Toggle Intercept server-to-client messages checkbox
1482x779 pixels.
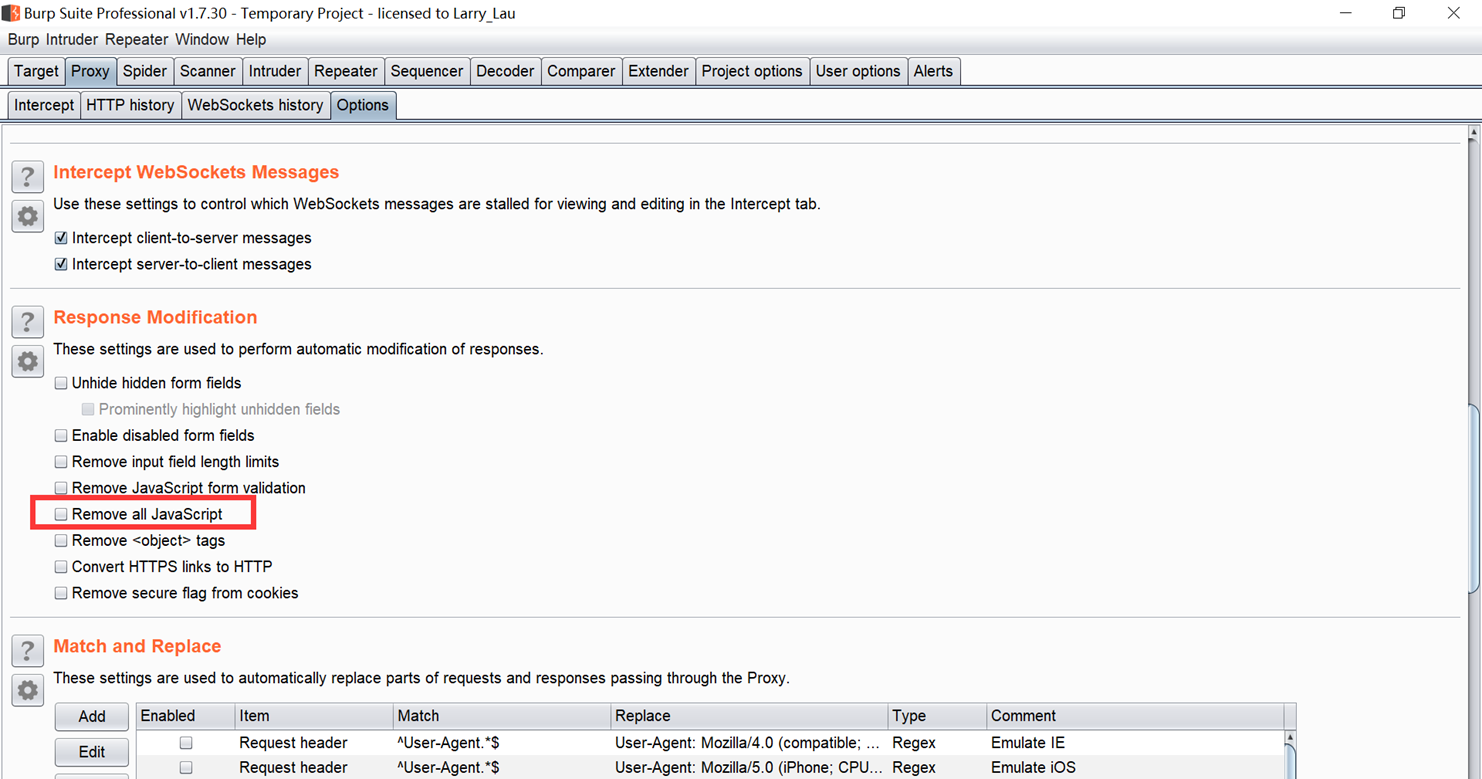pyautogui.click(x=61, y=264)
